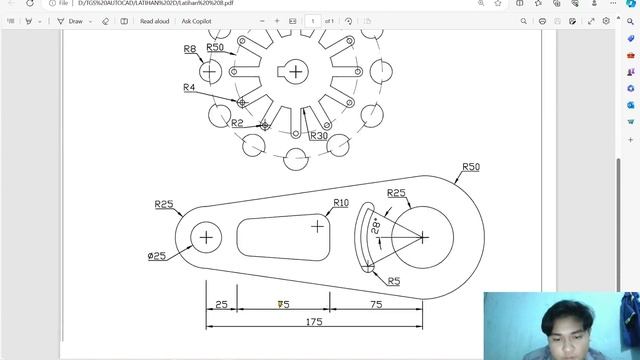The width and height of the screenshot is (640, 360).
Task: Open sidebar Microsoft 365 icon
Action: tap(631, 88)
